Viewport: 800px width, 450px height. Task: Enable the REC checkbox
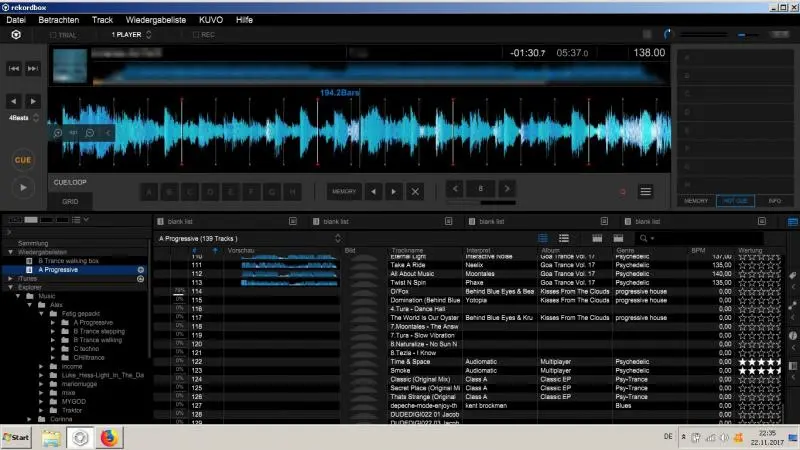point(194,35)
